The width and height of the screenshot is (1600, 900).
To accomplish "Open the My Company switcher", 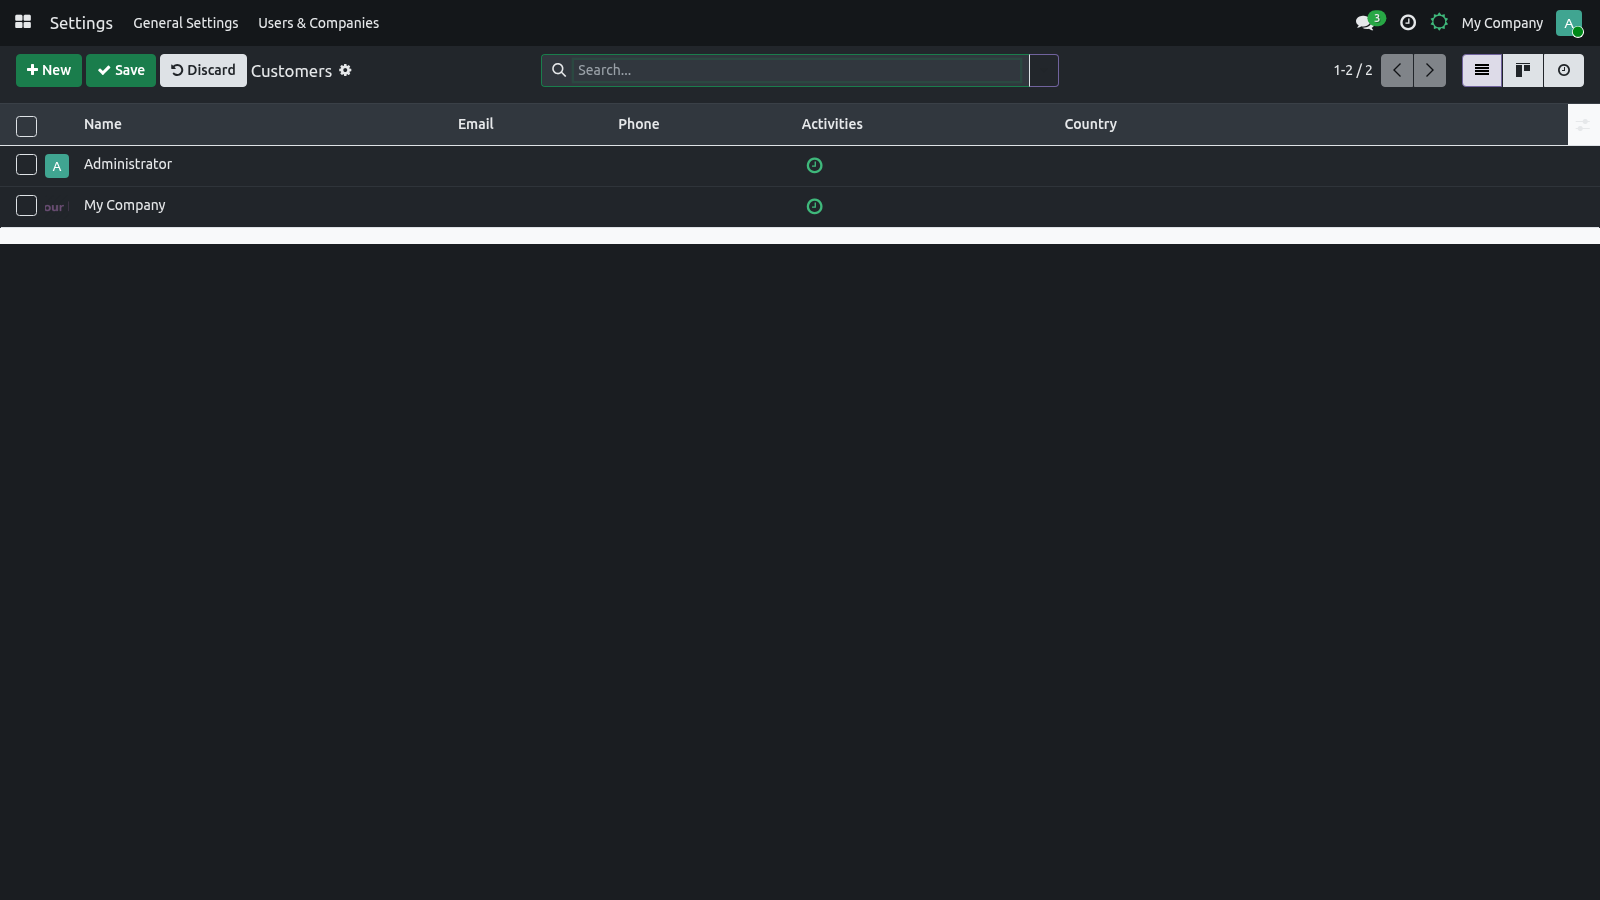I will click(x=1502, y=23).
